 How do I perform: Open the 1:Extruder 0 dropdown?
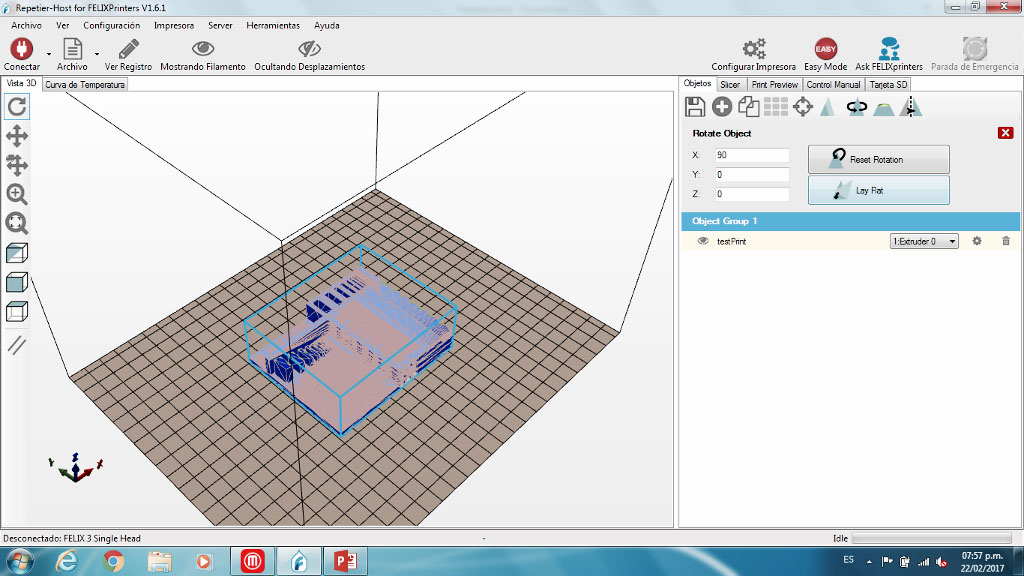coord(924,241)
